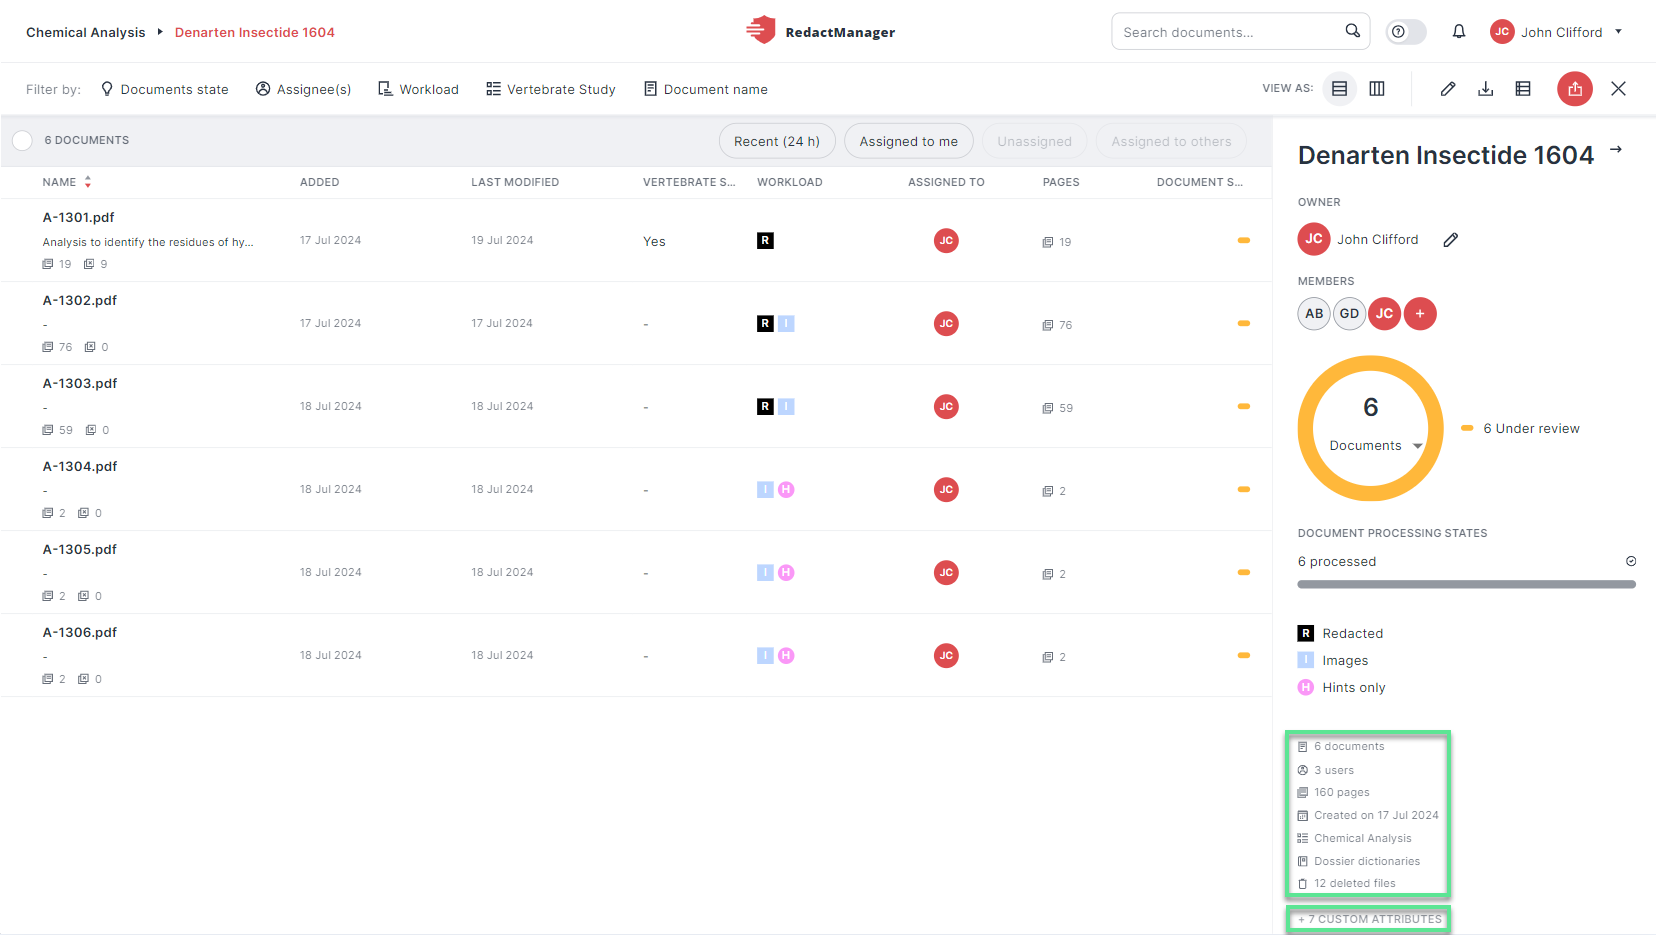Collapse the dossier details panel arrow
This screenshot has width=1656, height=935.
(1616, 150)
